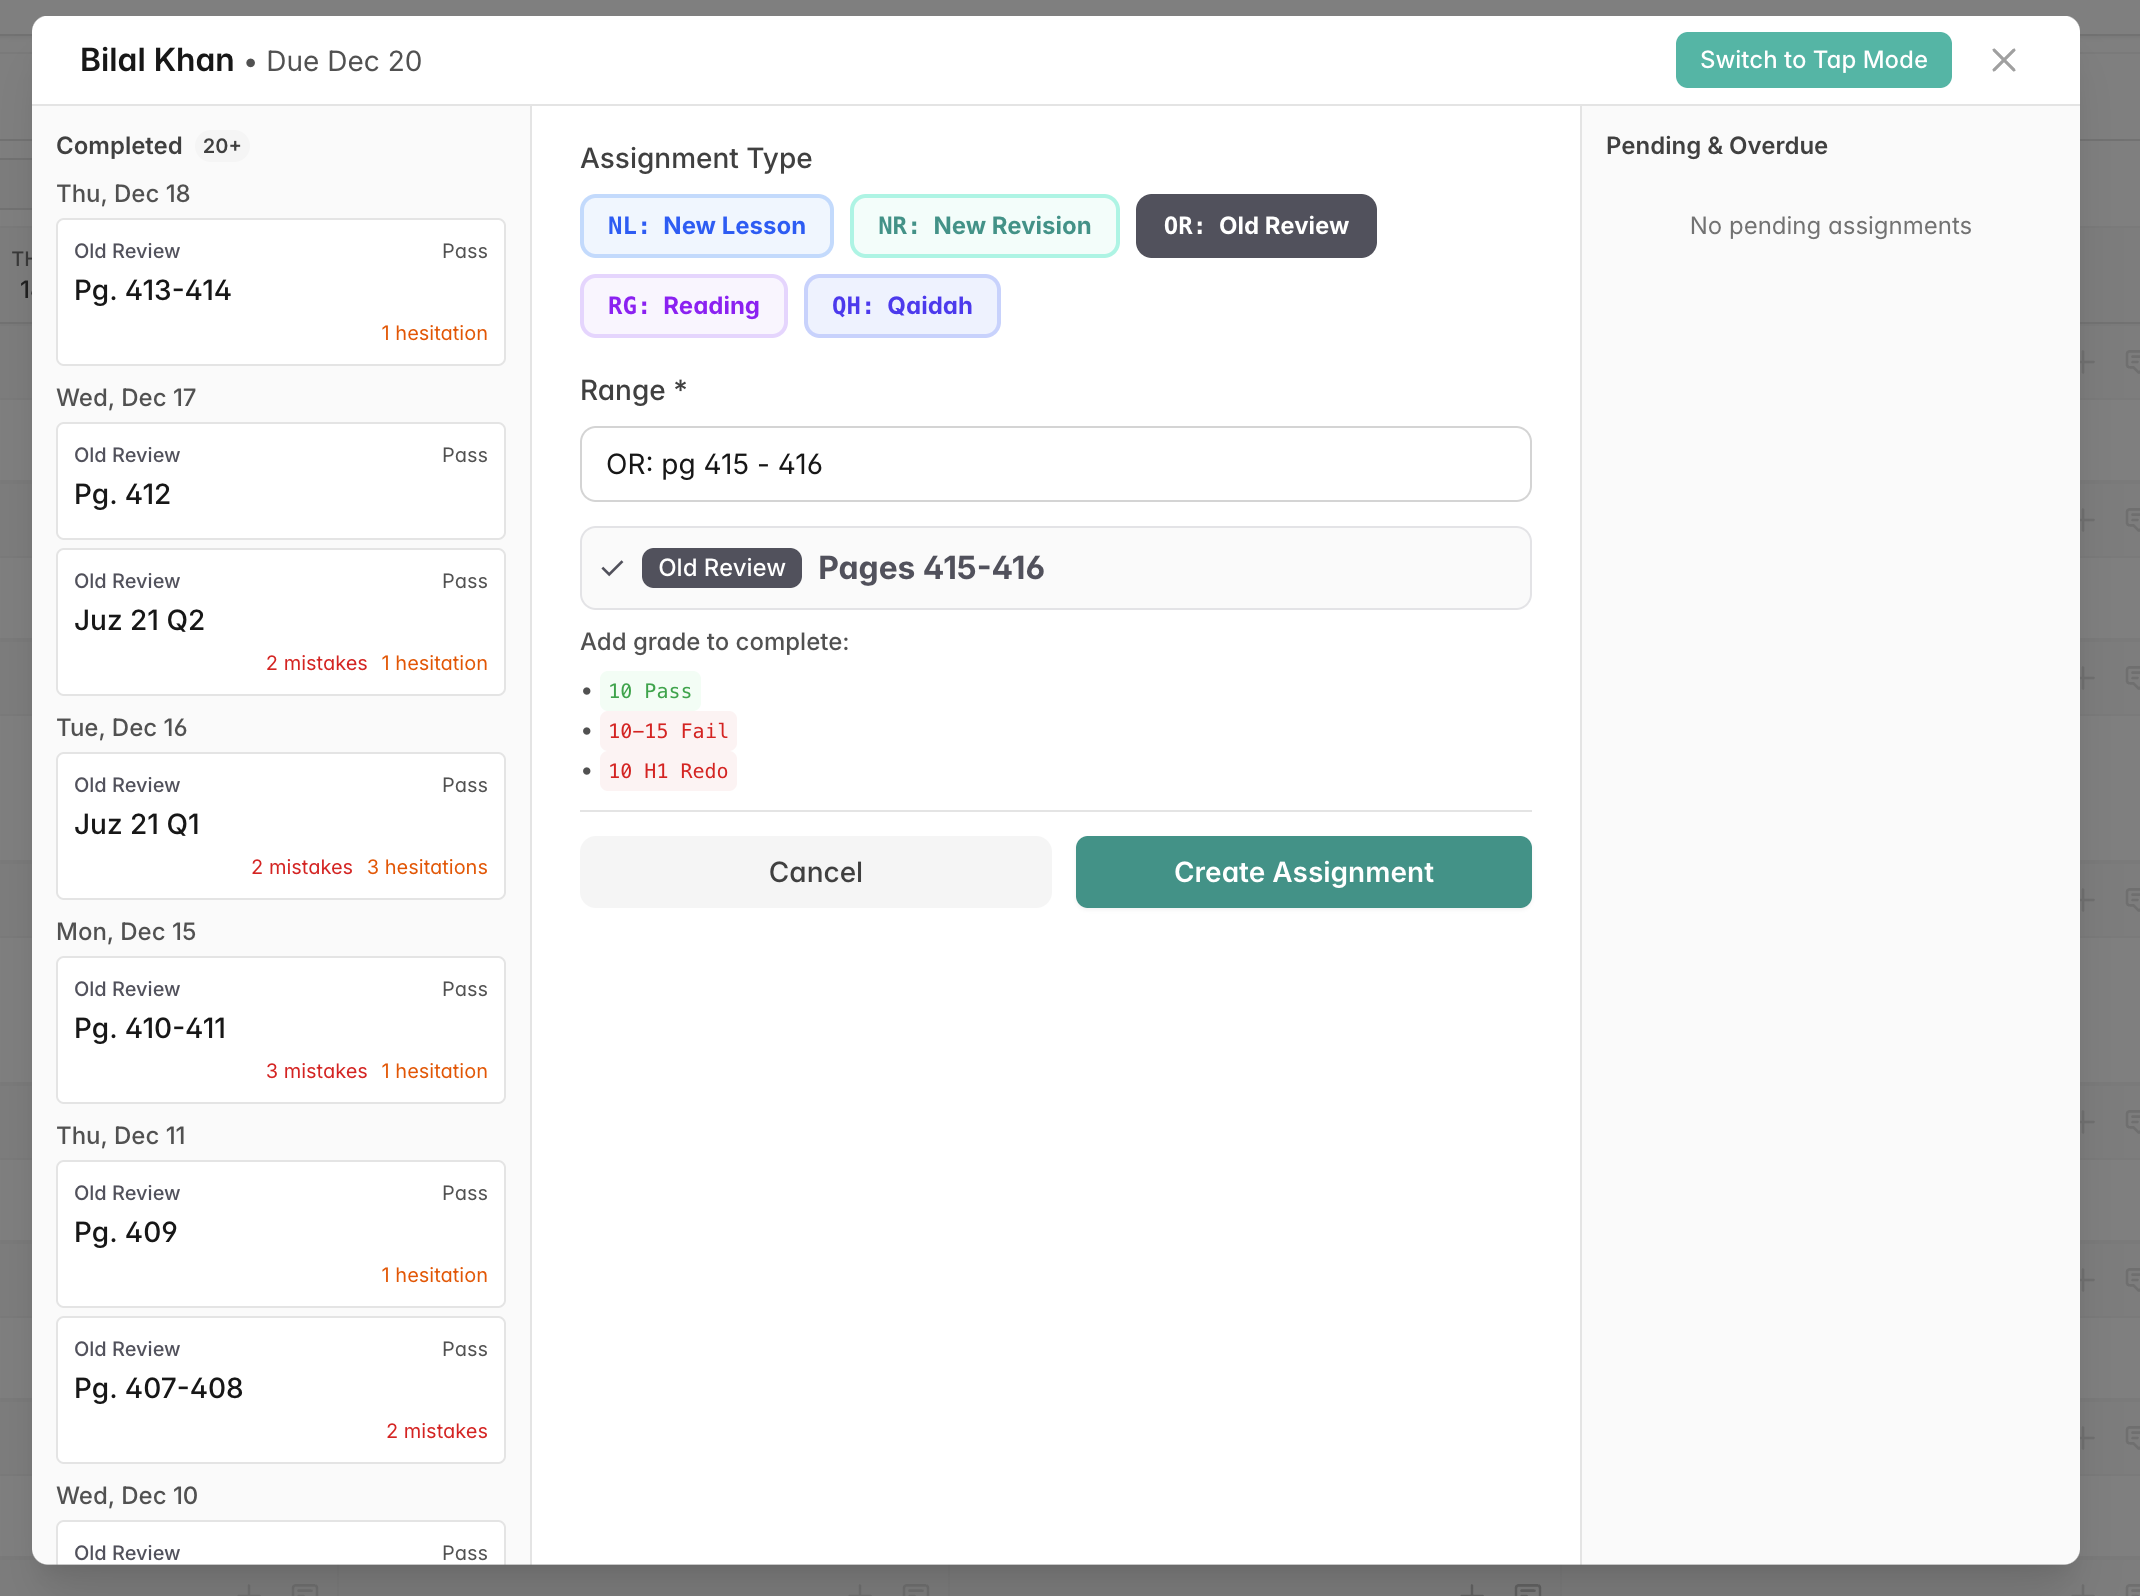2140x1596 pixels.
Task: Open the Pg. 410-411 record from Mon, Dec 15
Action: pyautogui.click(x=281, y=1029)
